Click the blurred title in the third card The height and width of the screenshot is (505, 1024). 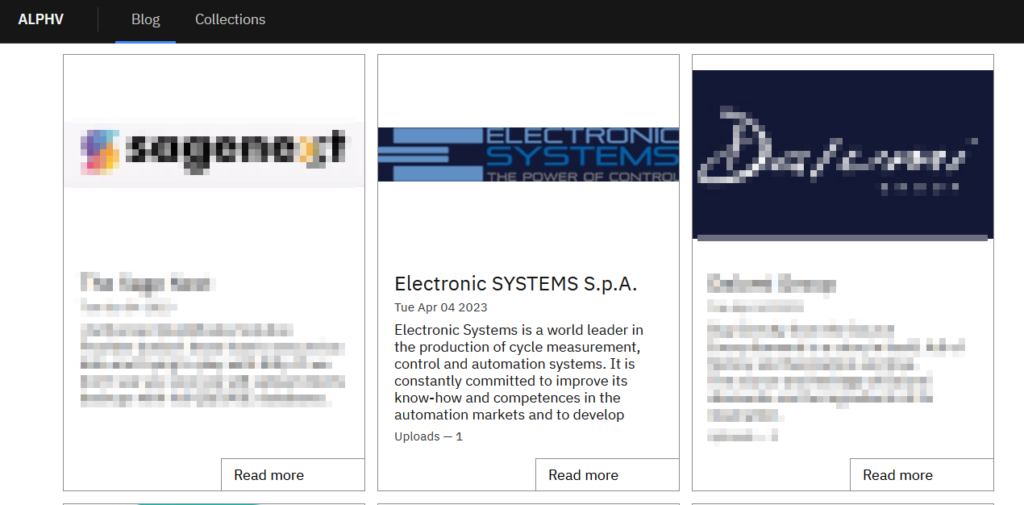pos(771,284)
